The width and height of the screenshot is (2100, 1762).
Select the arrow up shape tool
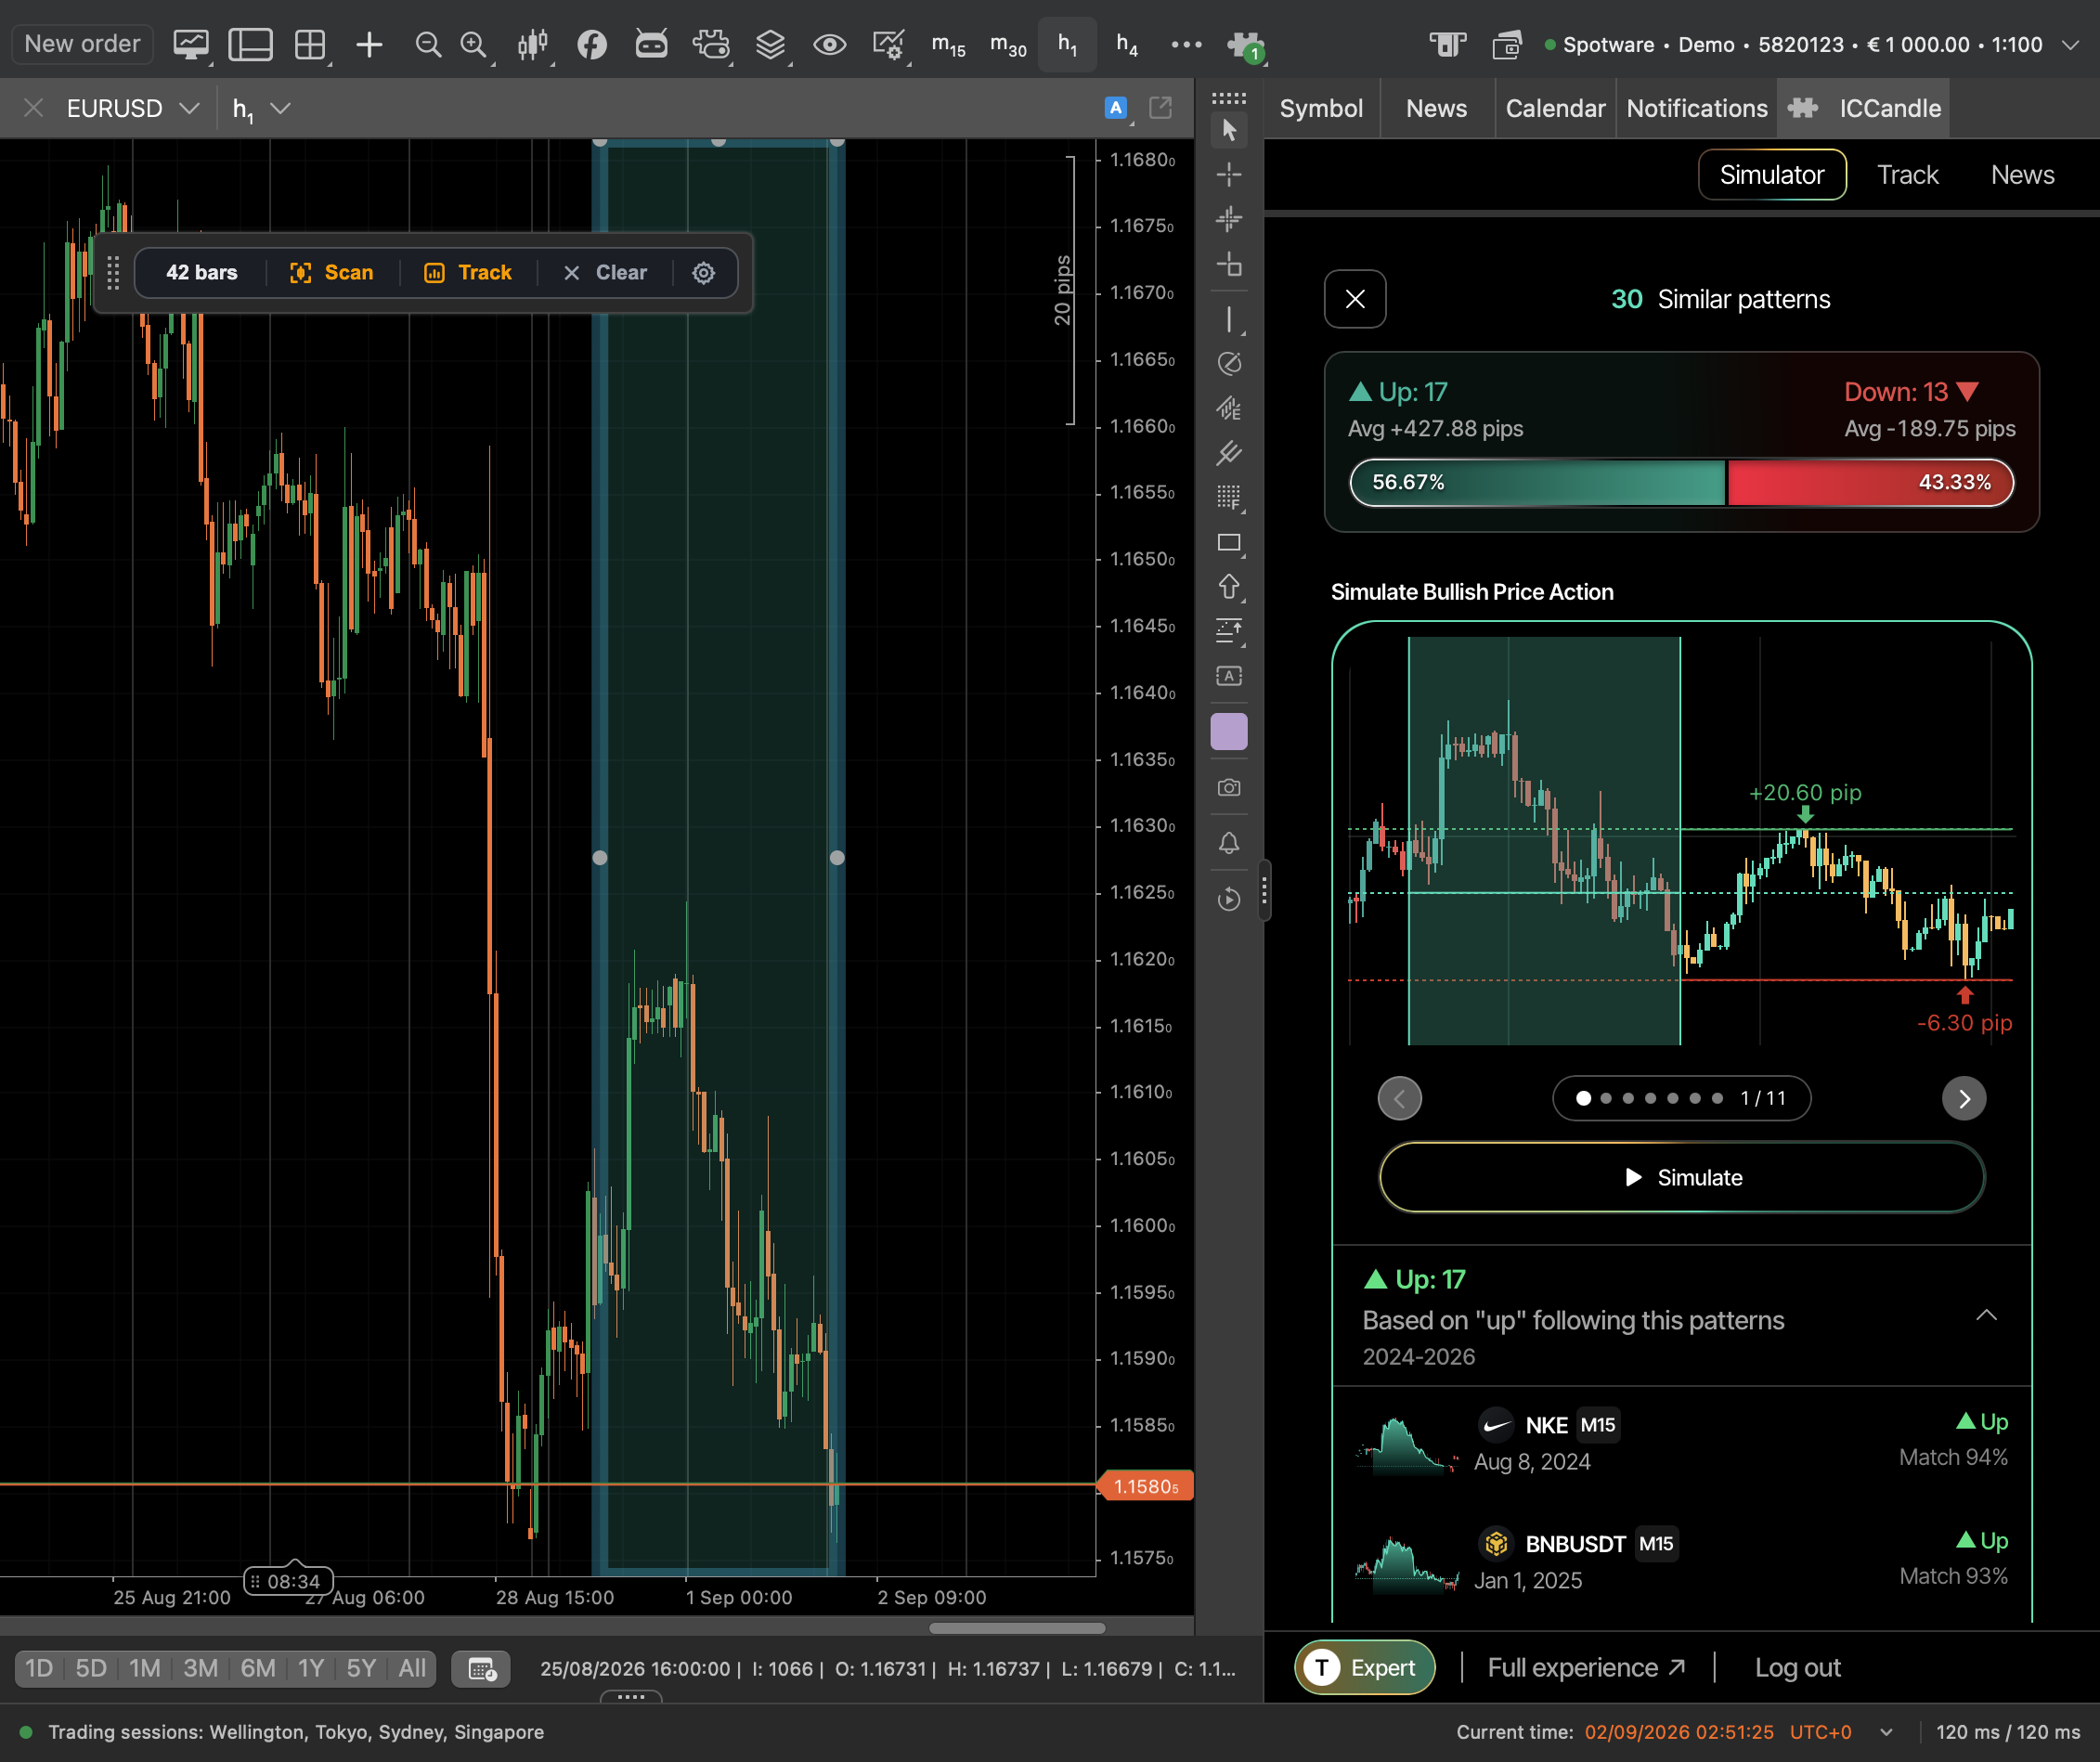1229,587
